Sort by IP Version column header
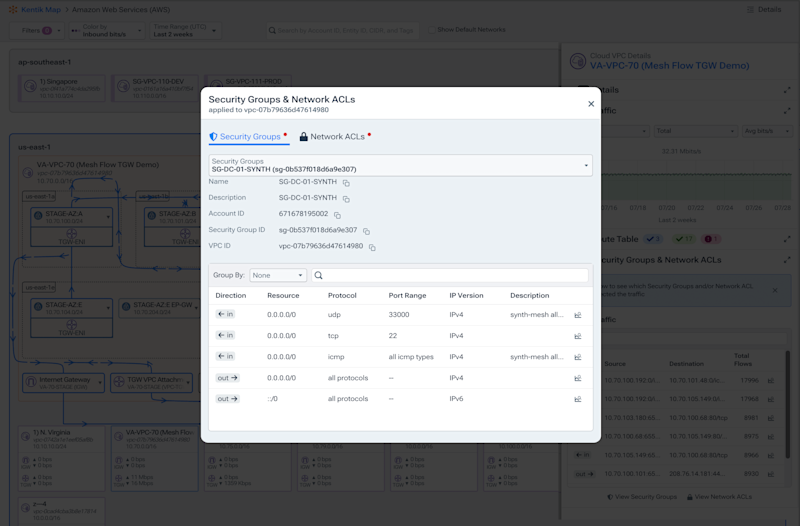 coord(466,295)
